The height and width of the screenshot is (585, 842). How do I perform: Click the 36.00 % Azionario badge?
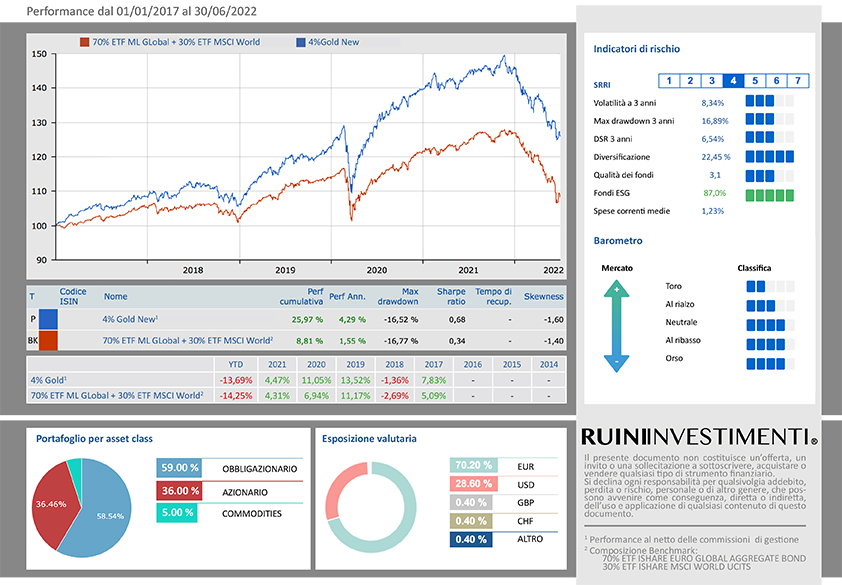click(x=179, y=491)
